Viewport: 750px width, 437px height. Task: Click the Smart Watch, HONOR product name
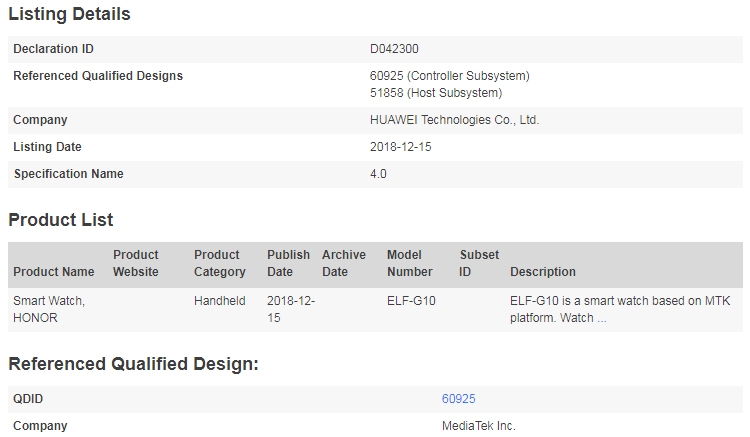pyautogui.click(x=49, y=309)
